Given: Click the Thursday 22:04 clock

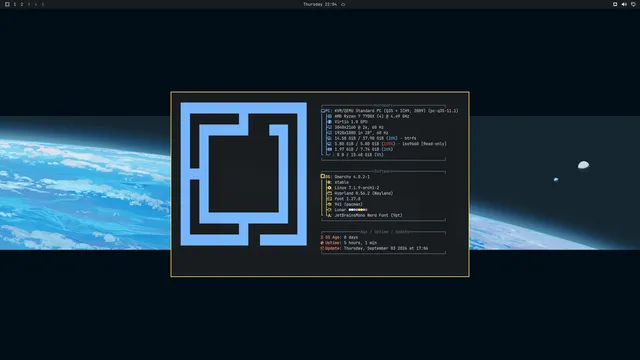Looking at the screenshot, I should pos(320,4).
